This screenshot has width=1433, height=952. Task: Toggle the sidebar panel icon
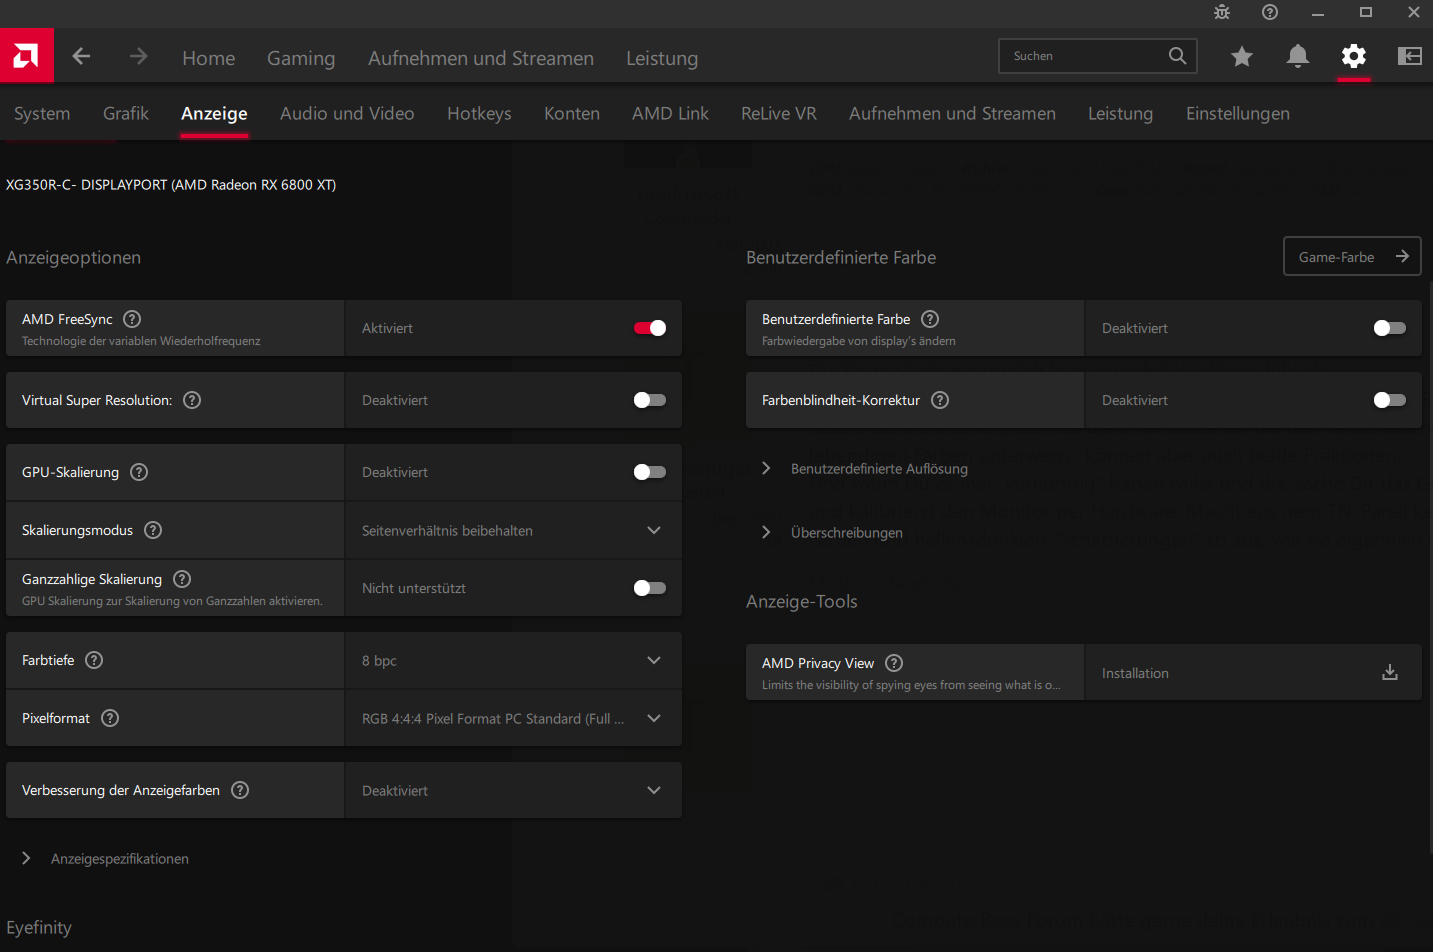pyautogui.click(x=1410, y=56)
